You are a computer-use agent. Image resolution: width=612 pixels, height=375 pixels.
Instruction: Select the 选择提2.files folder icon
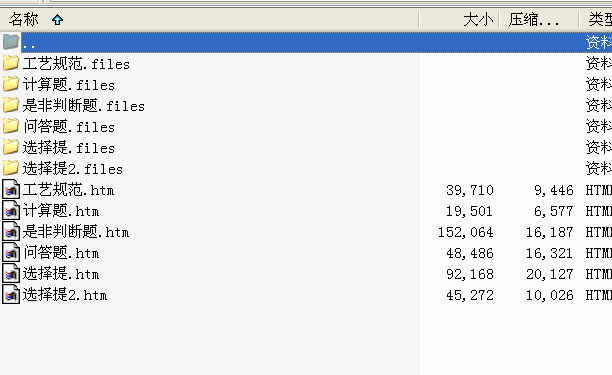tap(11, 168)
